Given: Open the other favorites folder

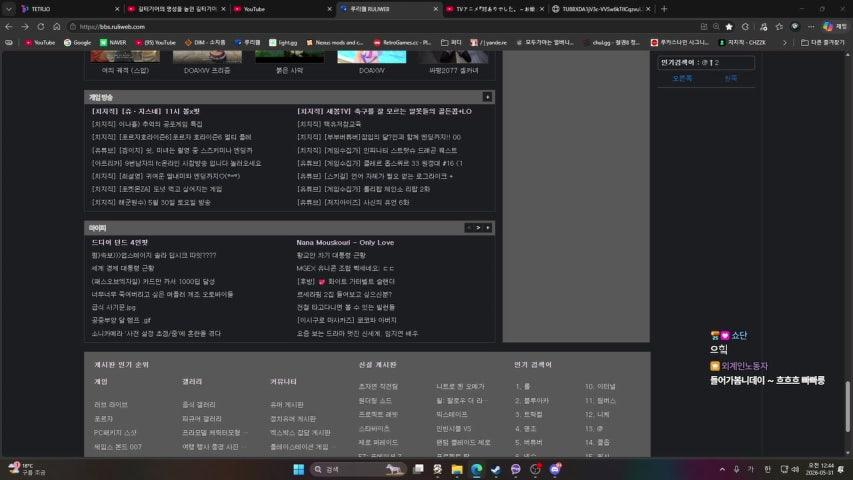Looking at the screenshot, I should 823,42.
